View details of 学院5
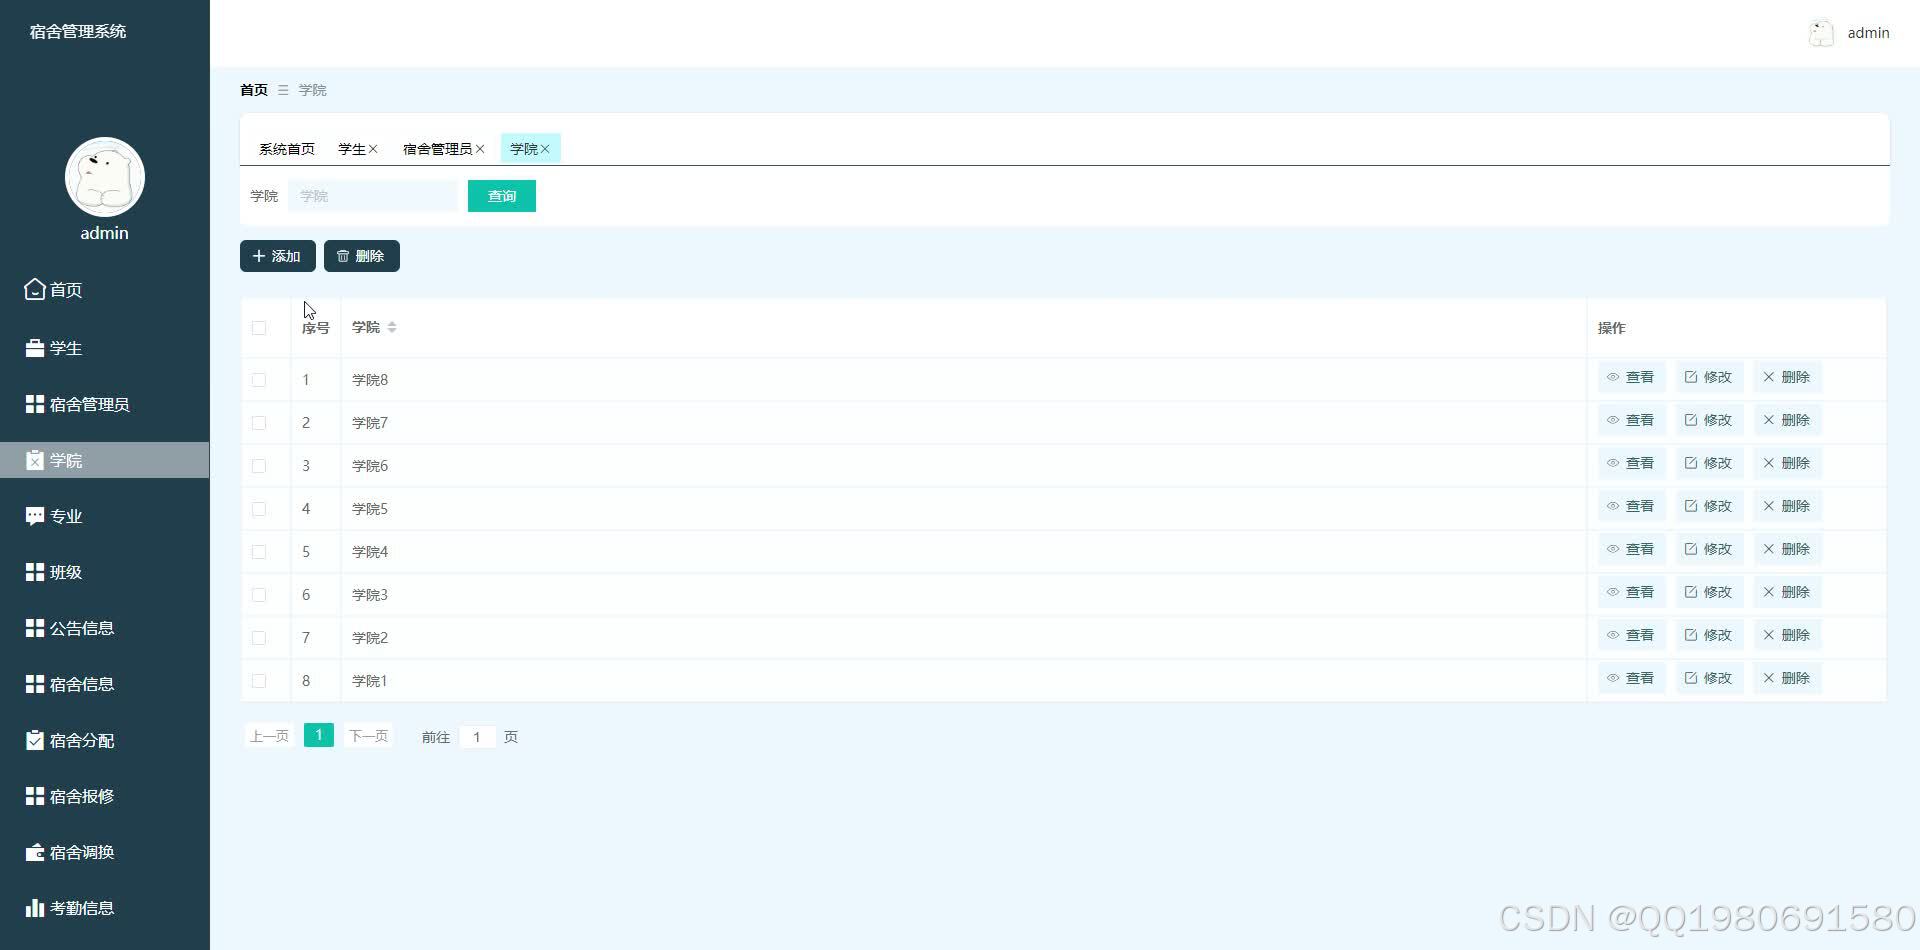This screenshot has width=1920, height=950. (x=1631, y=506)
